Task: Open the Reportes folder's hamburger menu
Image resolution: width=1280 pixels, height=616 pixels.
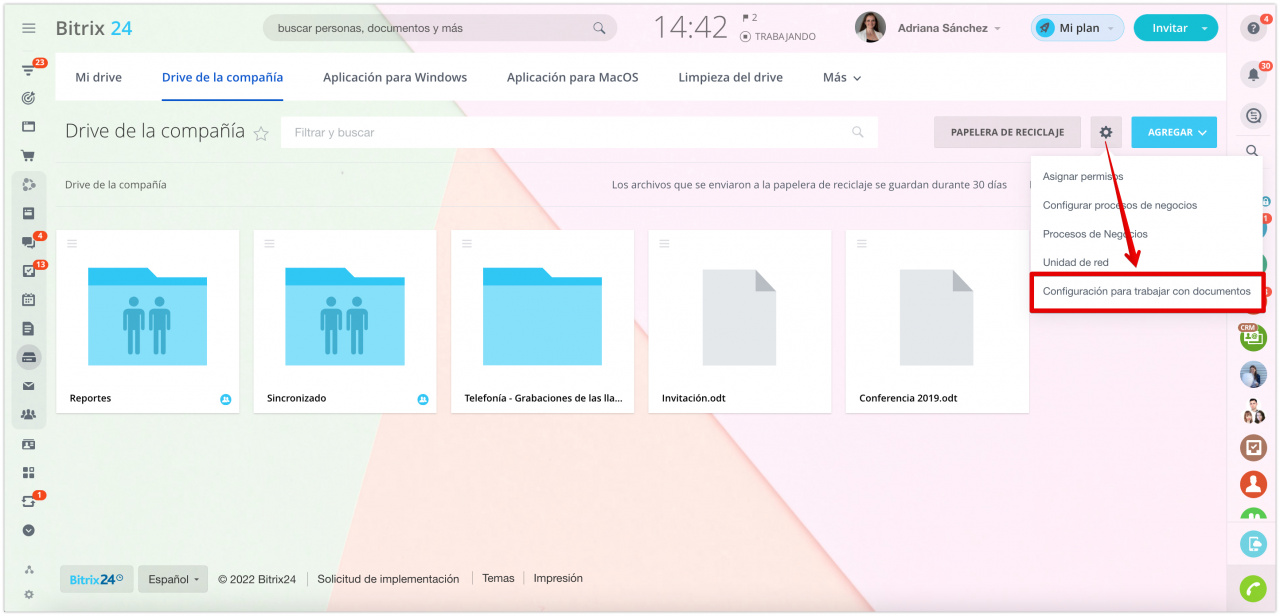Action: (x=72, y=243)
